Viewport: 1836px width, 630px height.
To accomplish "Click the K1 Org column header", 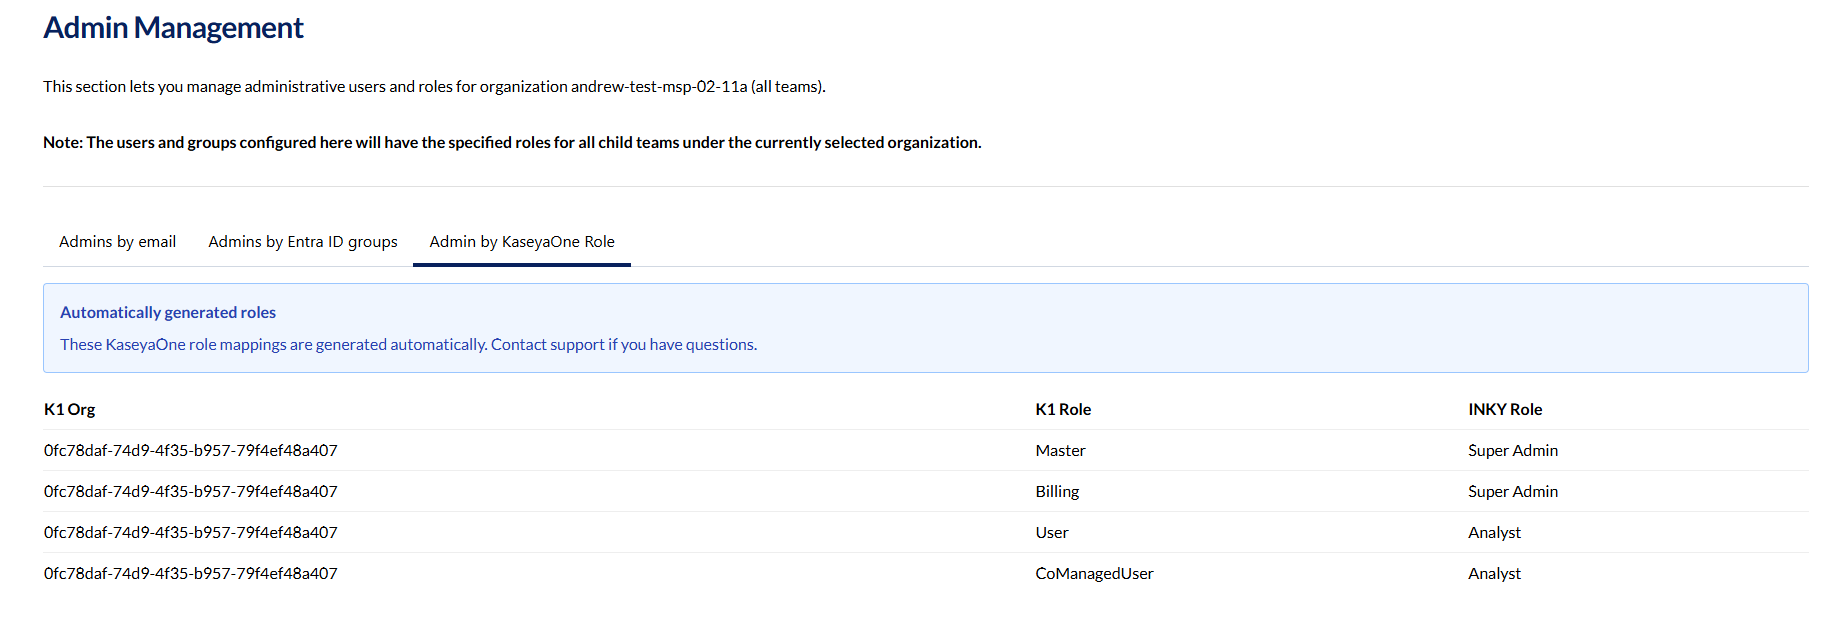I will (x=70, y=410).
